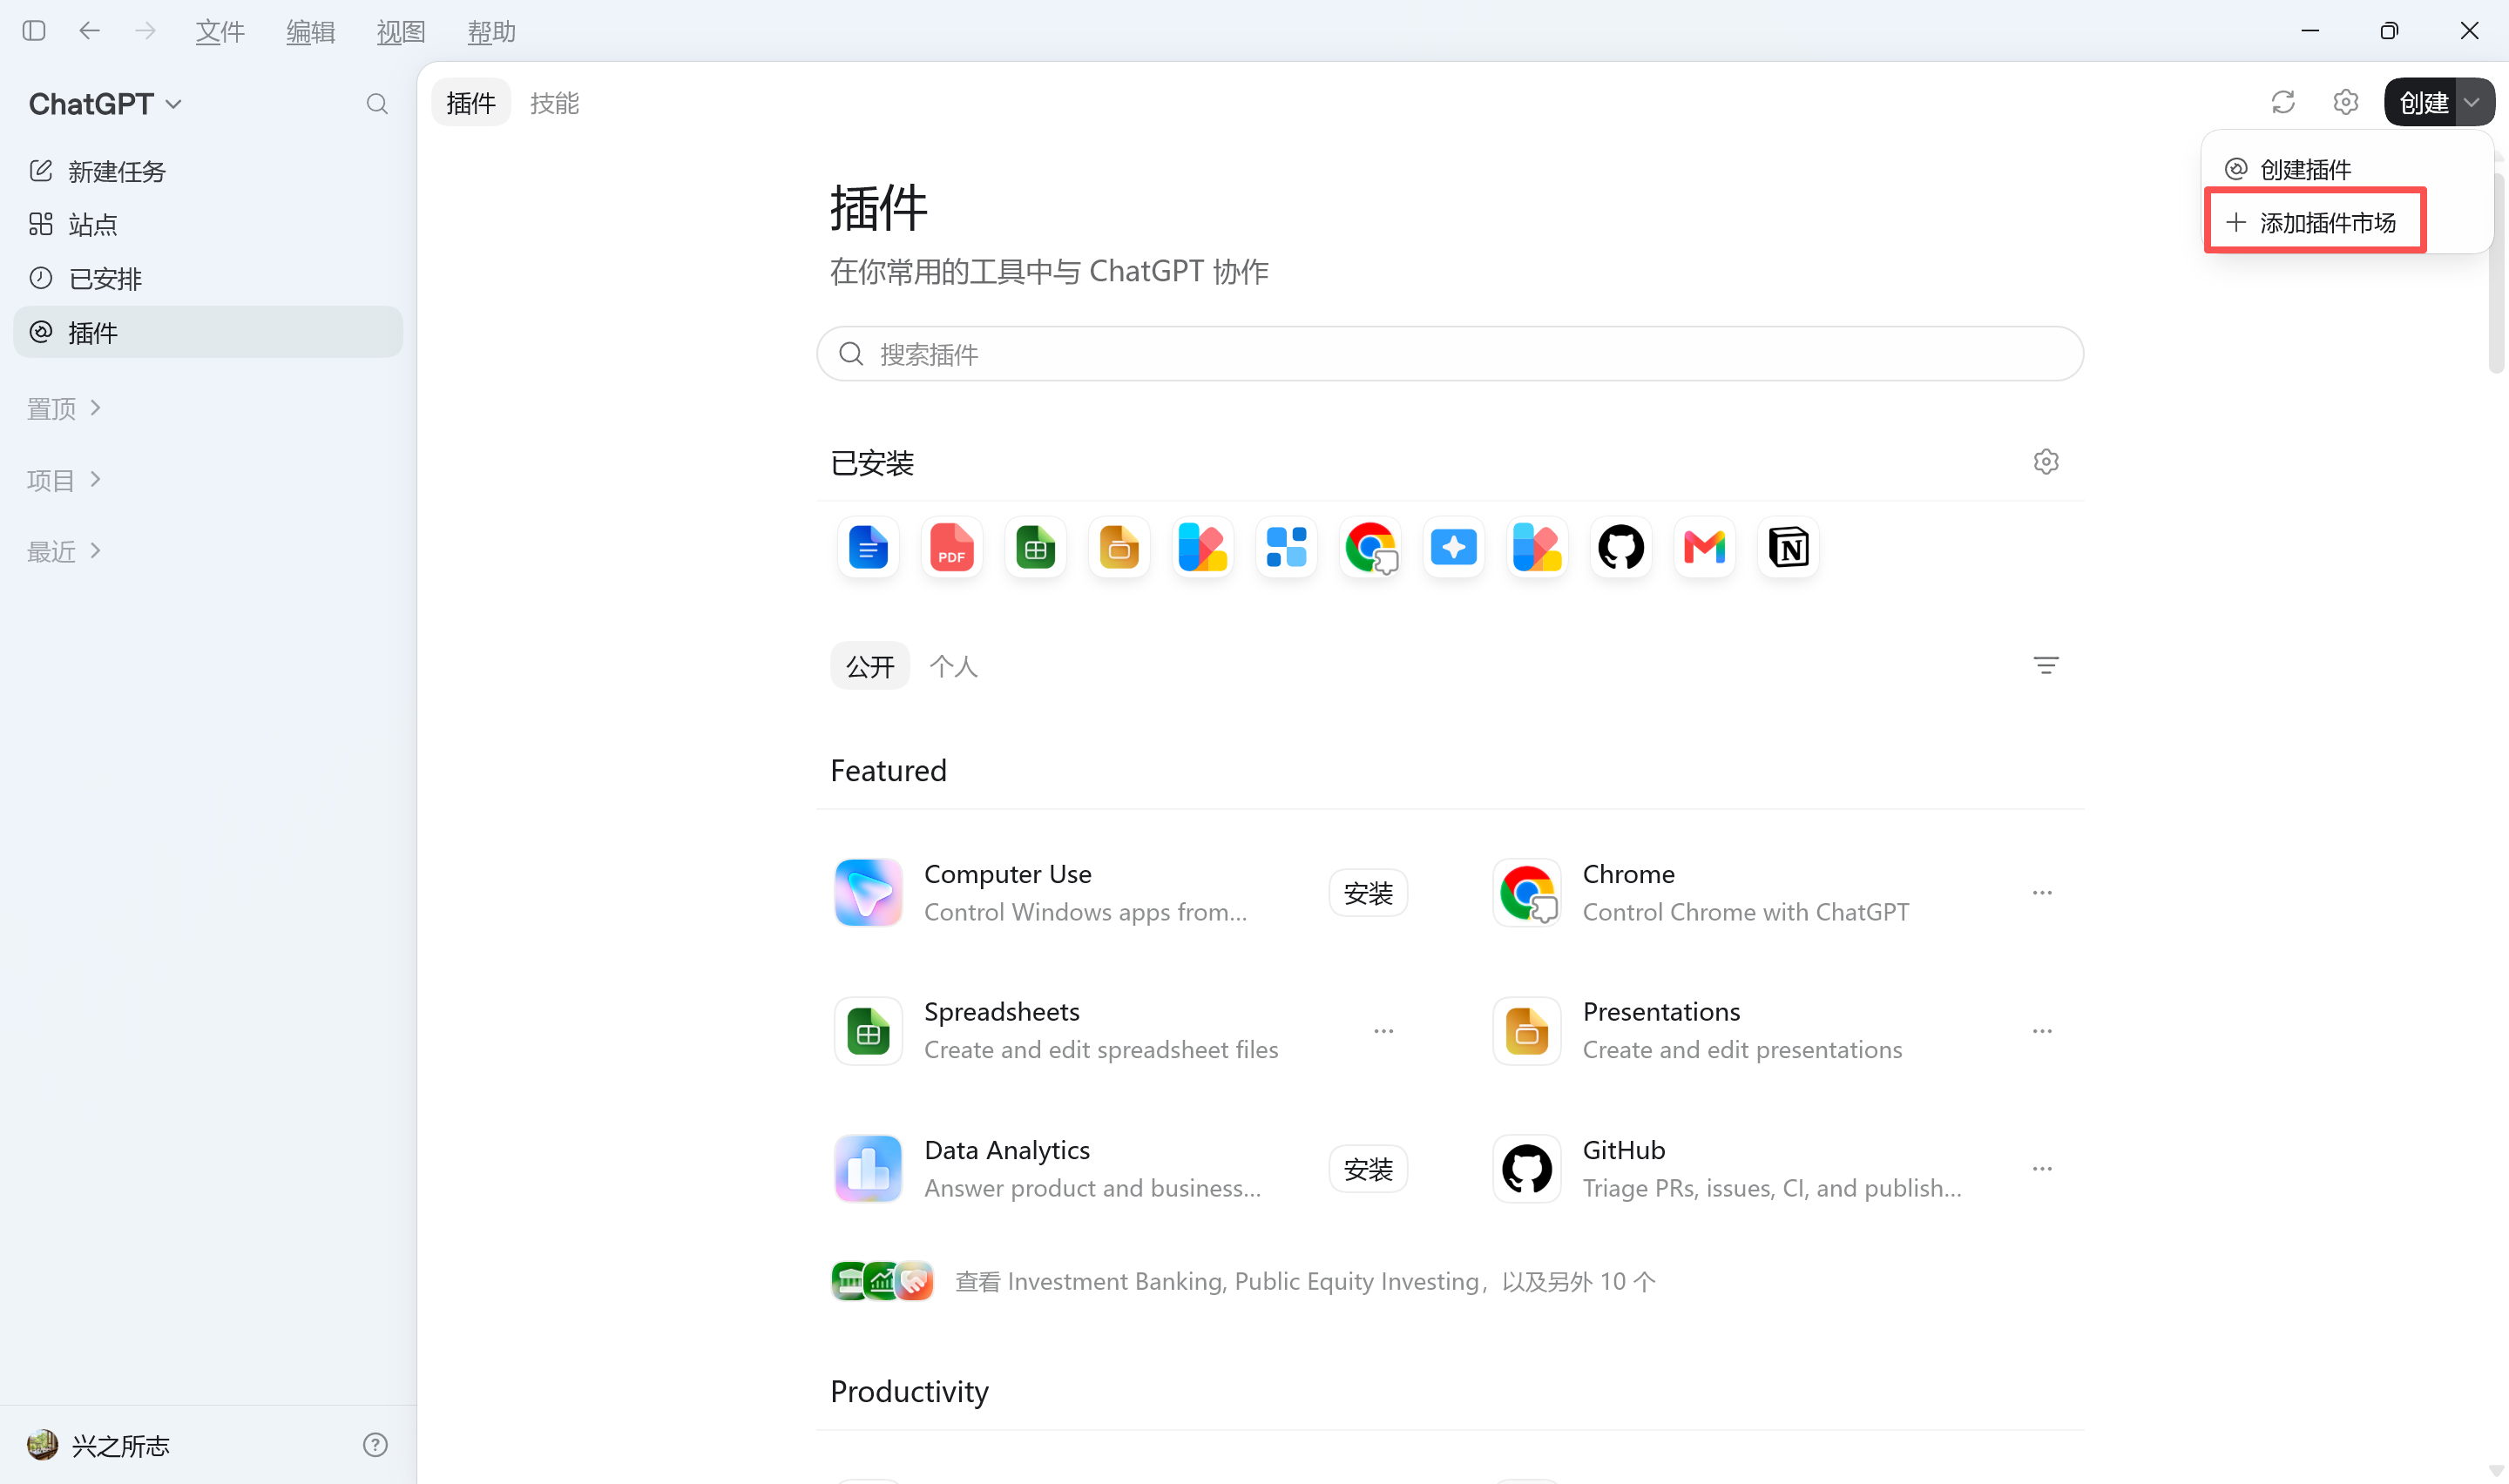Switch to the 个人 tab
The width and height of the screenshot is (2509, 1484).
953,666
